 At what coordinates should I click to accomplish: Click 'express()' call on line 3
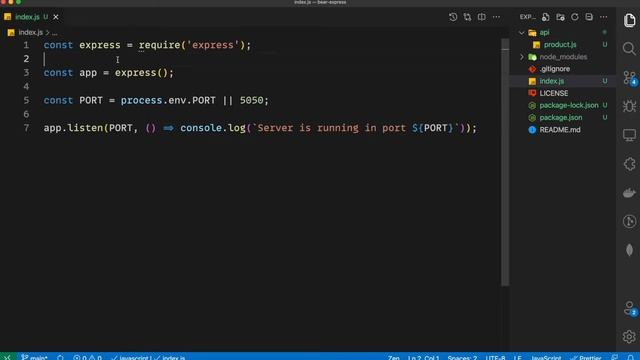[x=141, y=73]
